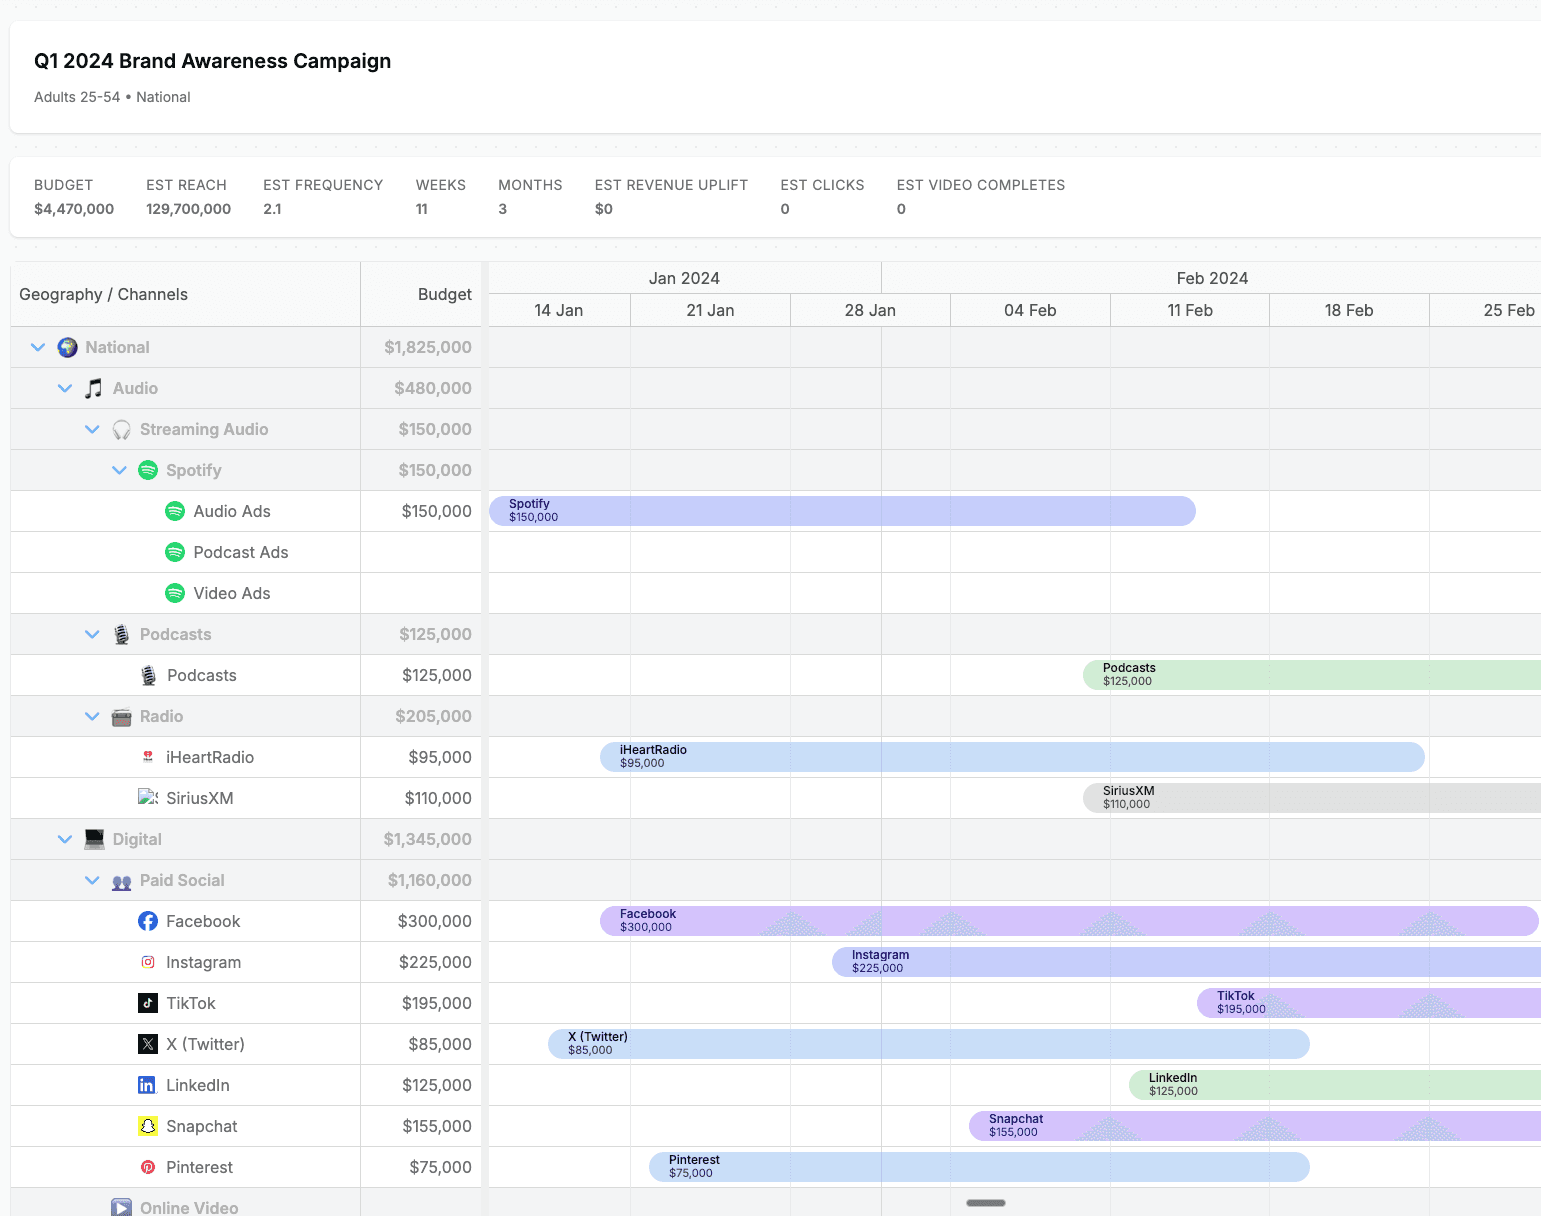1541x1216 pixels.
Task: Collapse the Paid Social group
Action: coord(92,880)
